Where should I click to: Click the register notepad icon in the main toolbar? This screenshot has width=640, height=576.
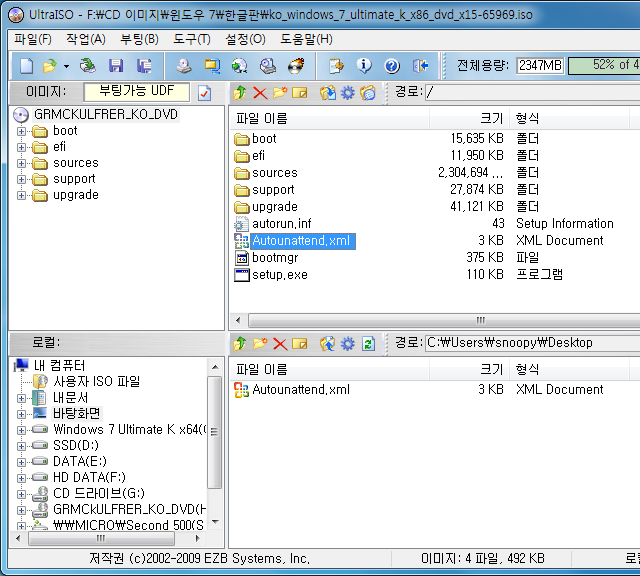click(x=336, y=65)
